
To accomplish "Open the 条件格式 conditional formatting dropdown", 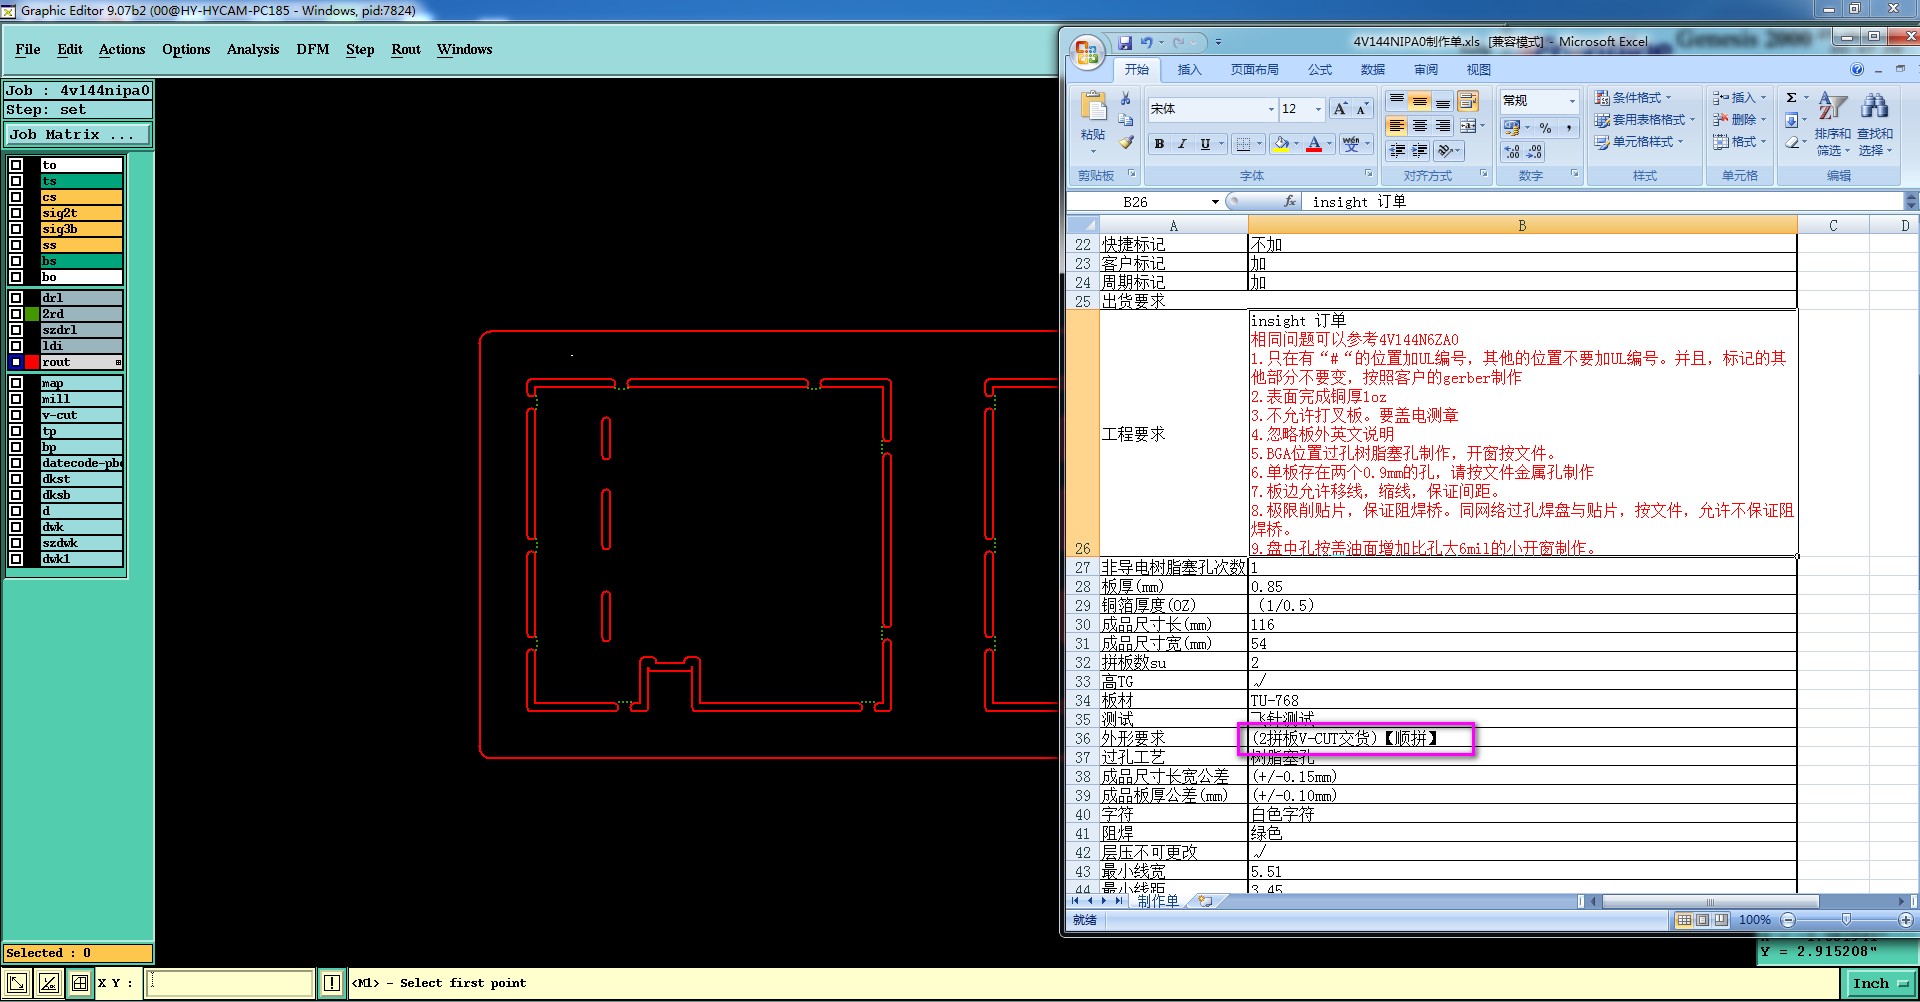I will point(1632,98).
